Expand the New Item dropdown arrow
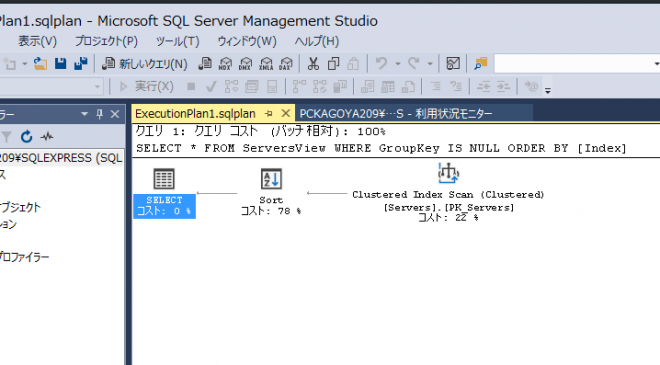The height and width of the screenshot is (365, 660). pyautogui.click(x=24, y=64)
